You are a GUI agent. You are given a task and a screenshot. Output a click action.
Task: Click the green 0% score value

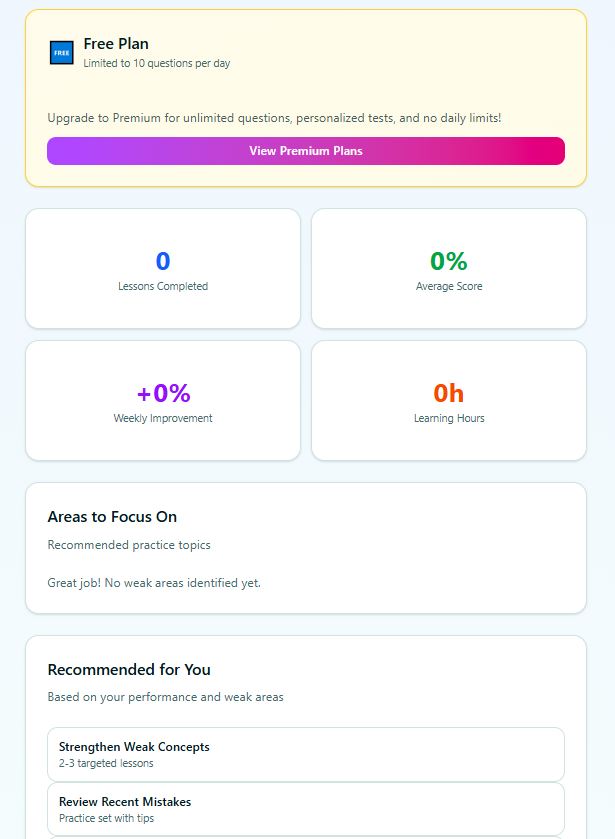tap(449, 261)
